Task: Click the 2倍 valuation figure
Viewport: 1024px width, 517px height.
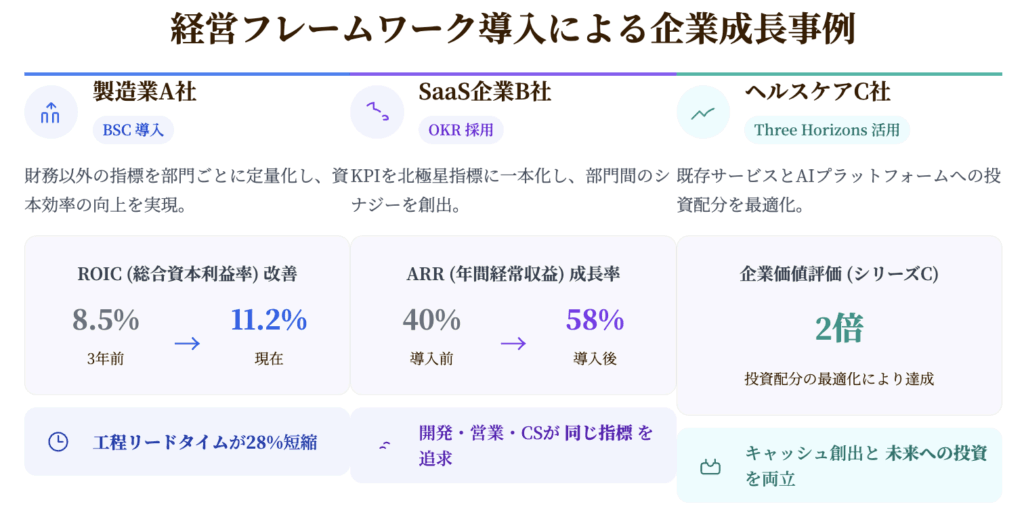Action: click(x=839, y=328)
